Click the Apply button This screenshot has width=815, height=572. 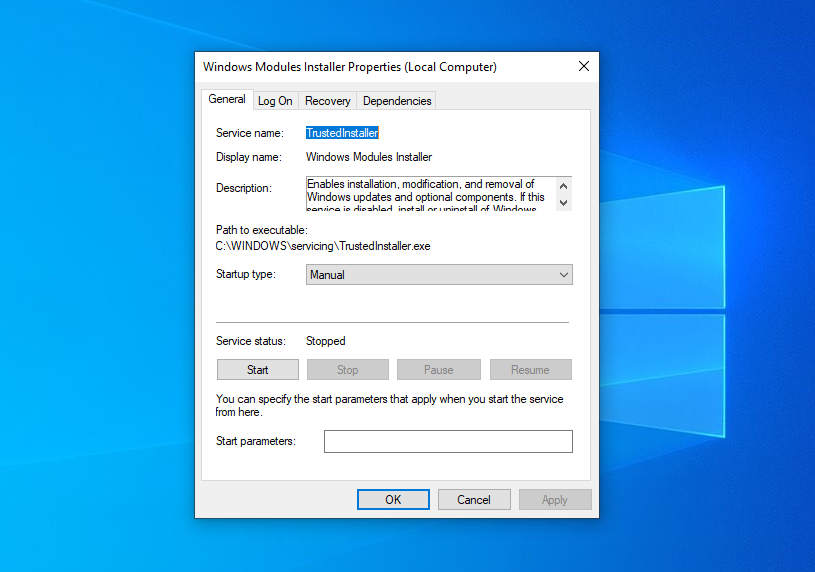554,500
